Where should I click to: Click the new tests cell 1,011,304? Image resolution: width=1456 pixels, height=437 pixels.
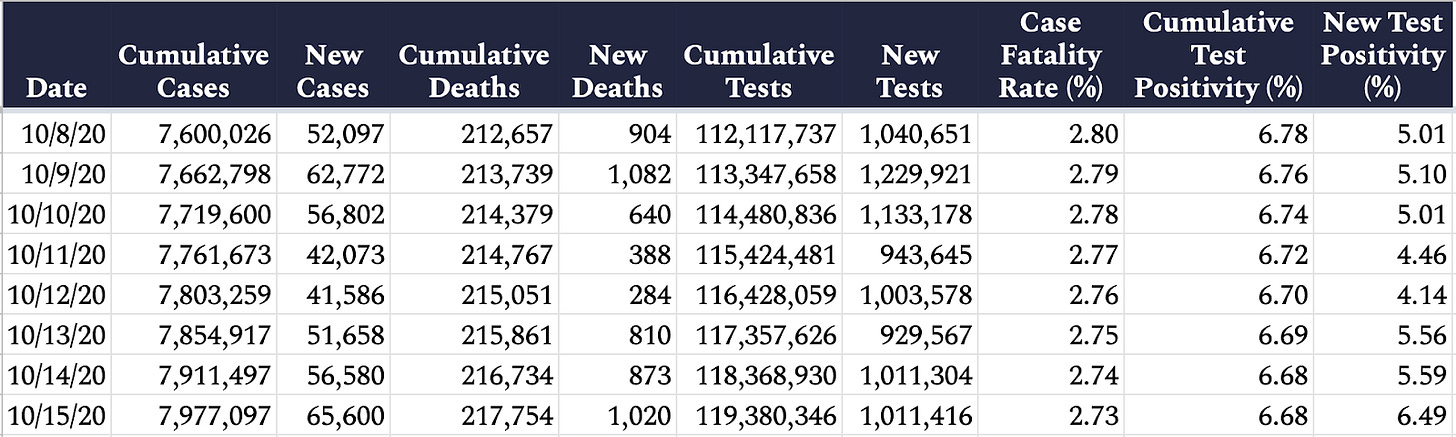[910, 376]
